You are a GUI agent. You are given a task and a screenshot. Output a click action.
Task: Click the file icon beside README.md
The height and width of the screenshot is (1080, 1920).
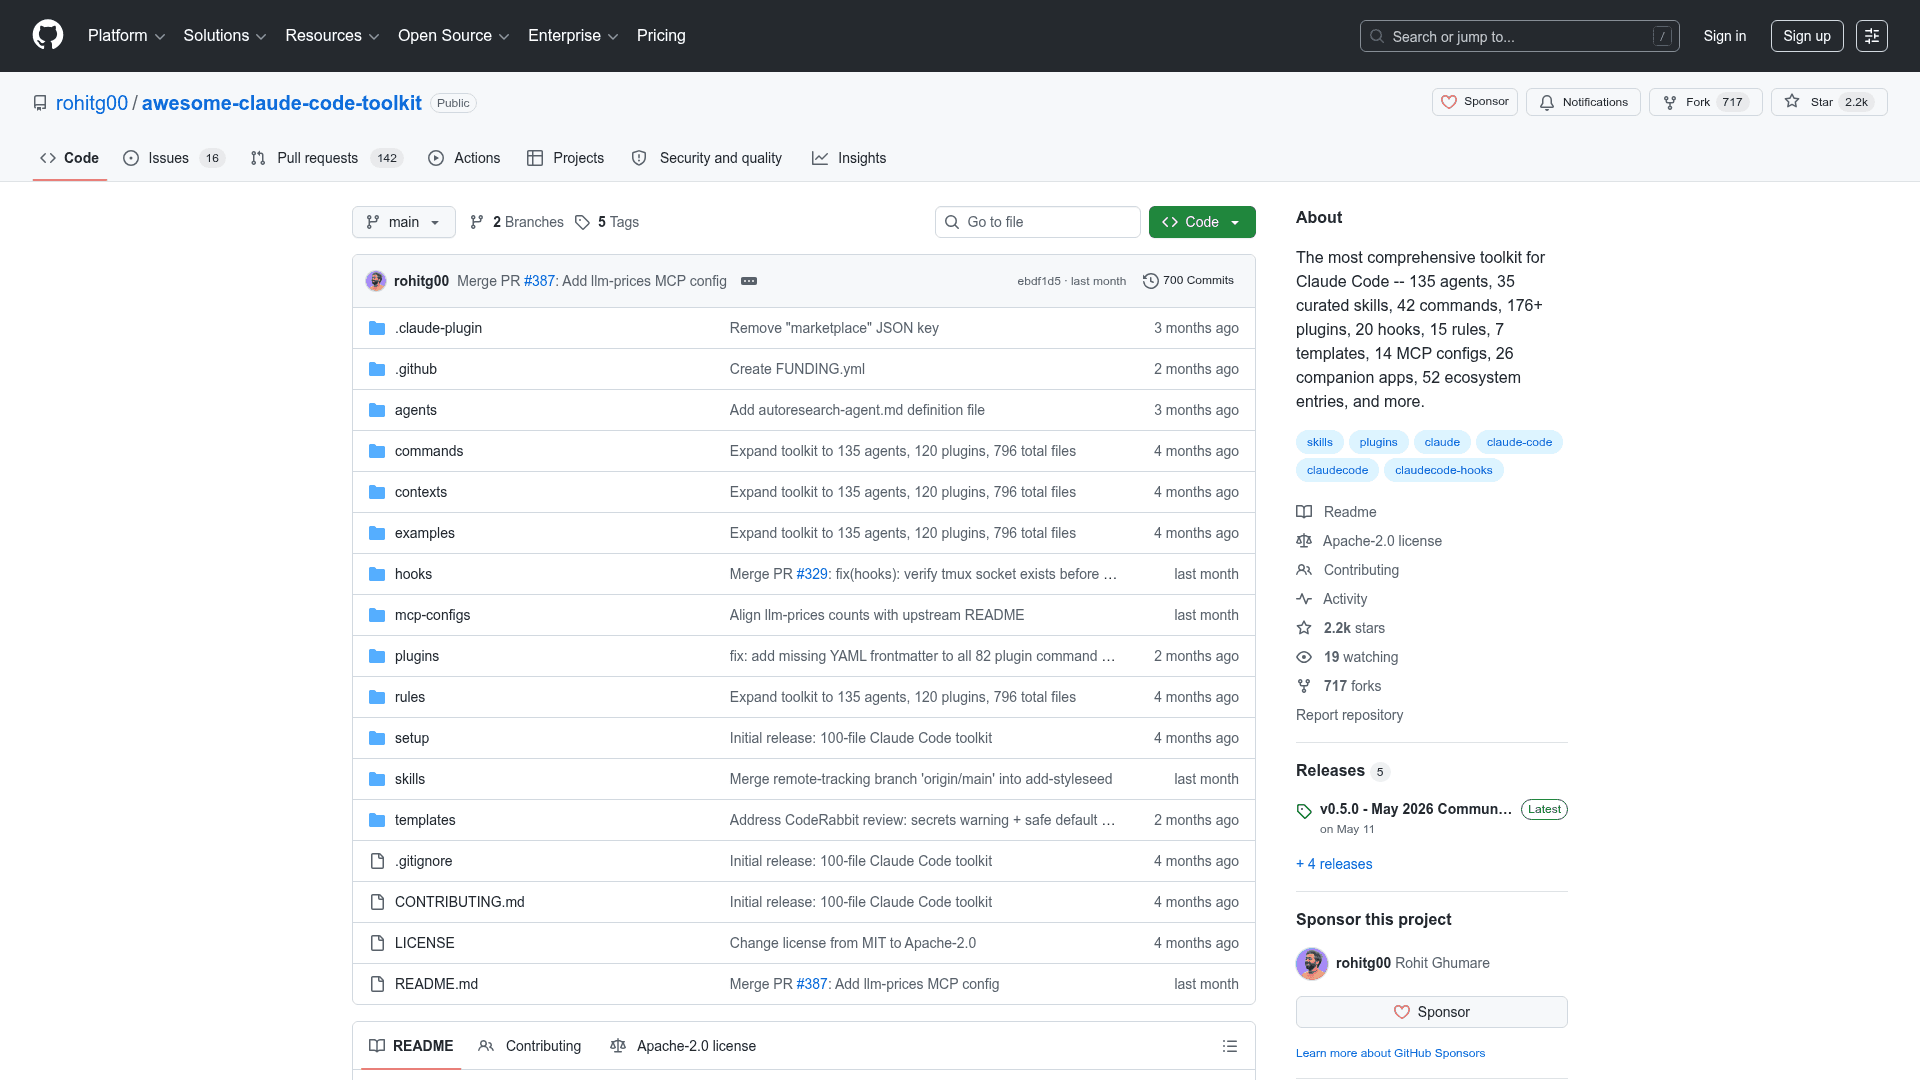[x=377, y=984]
